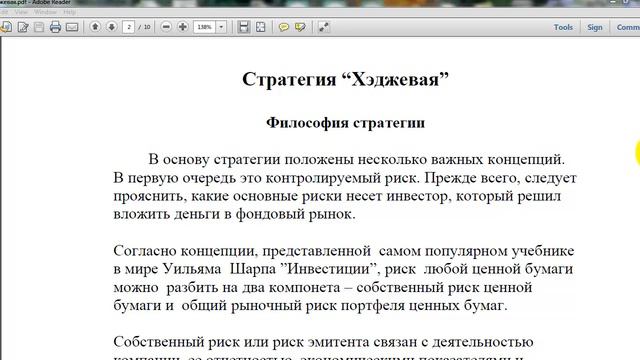Toggle scrolling fit-width page mode icon
640x360 pixels.
244,27
